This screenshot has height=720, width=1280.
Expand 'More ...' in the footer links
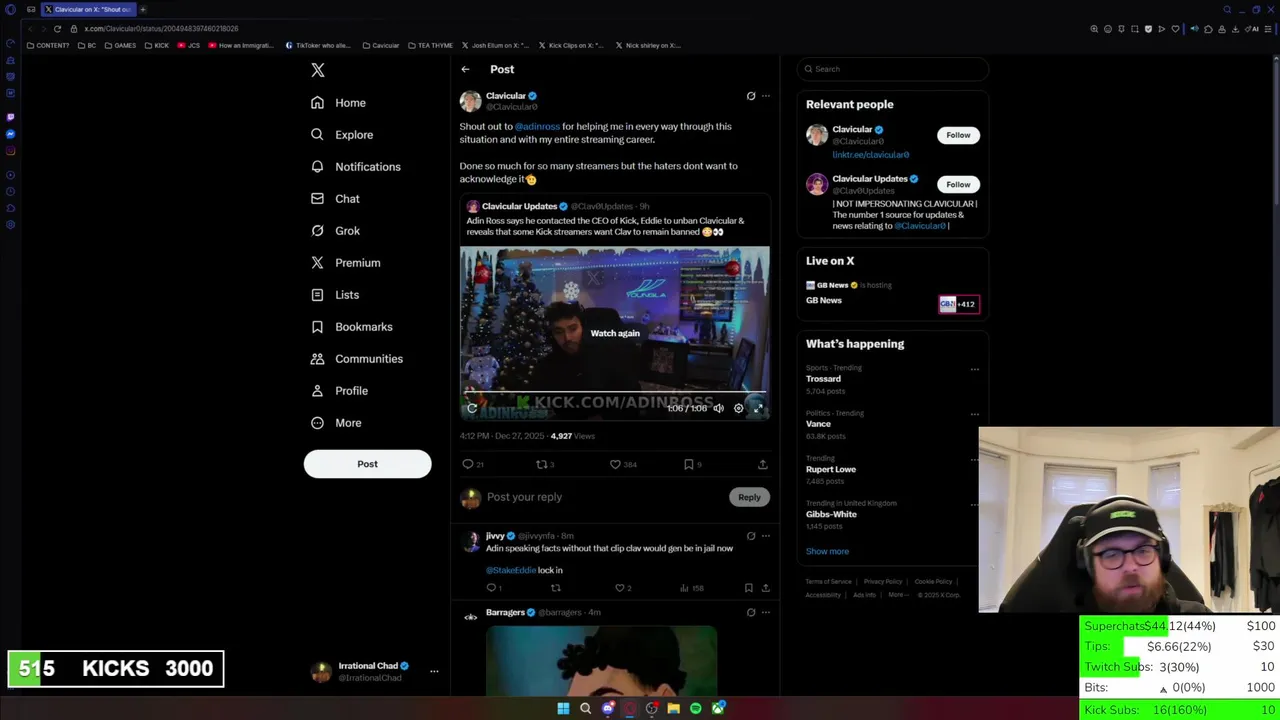pyautogui.click(x=897, y=595)
